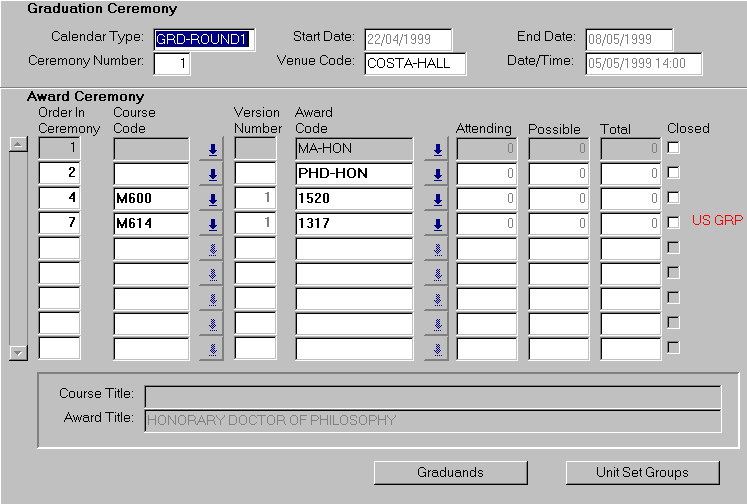This screenshot has height=504, width=747.
Task: Open course code lookup for M600 row
Action: 211,199
